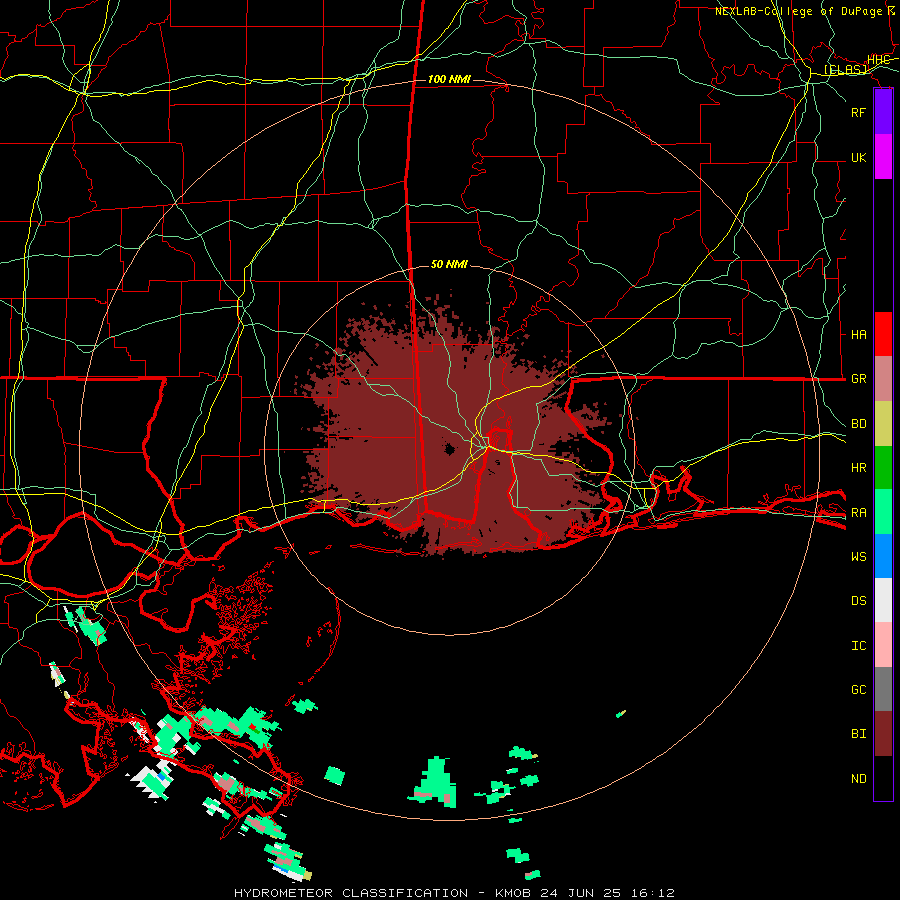Click the olive-yellow BD legend swatch
This screenshot has height=900, width=900.
point(883,423)
